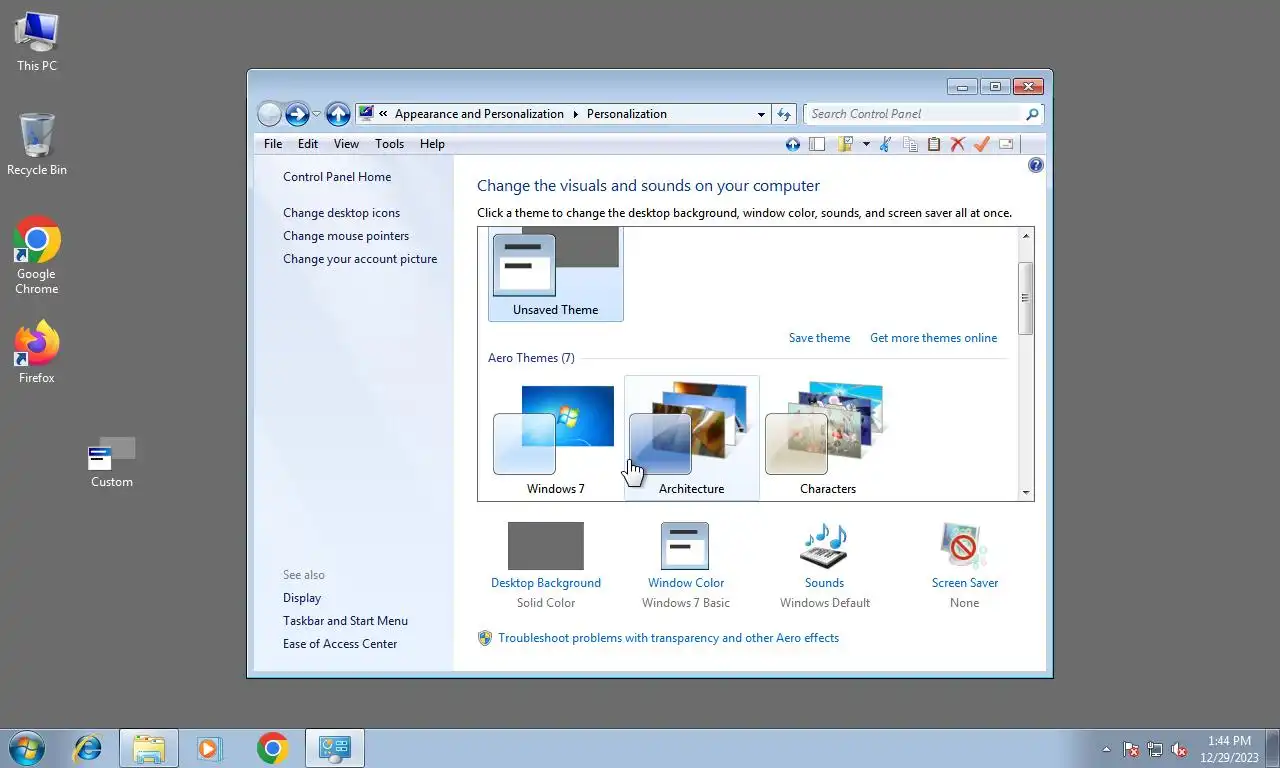The image size is (1280, 768).
Task: Click Change mouse pointers link
Action: pyautogui.click(x=346, y=236)
